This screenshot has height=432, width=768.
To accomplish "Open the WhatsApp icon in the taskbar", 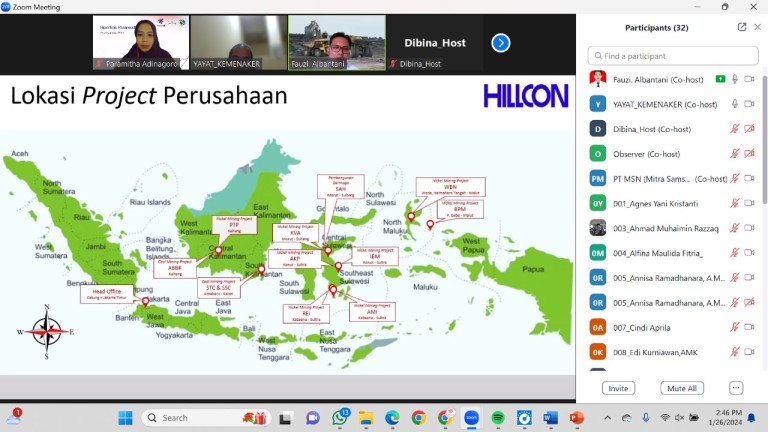I will (340, 417).
